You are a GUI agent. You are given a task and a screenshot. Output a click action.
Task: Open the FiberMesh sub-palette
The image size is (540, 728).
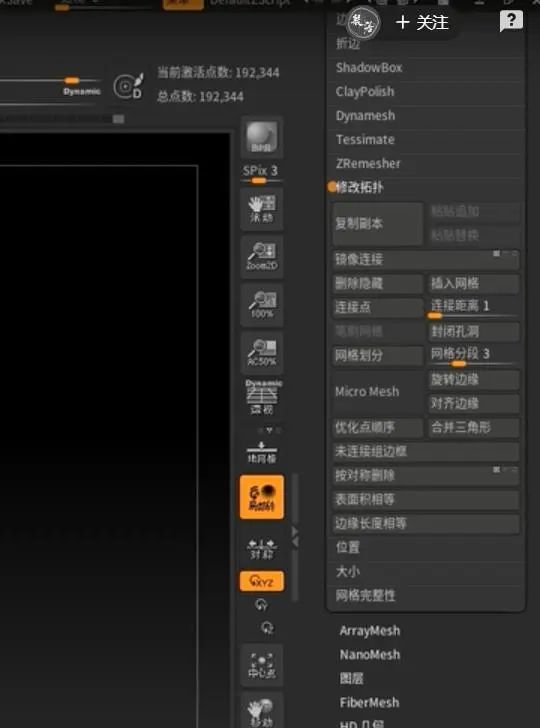(x=370, y=703)
